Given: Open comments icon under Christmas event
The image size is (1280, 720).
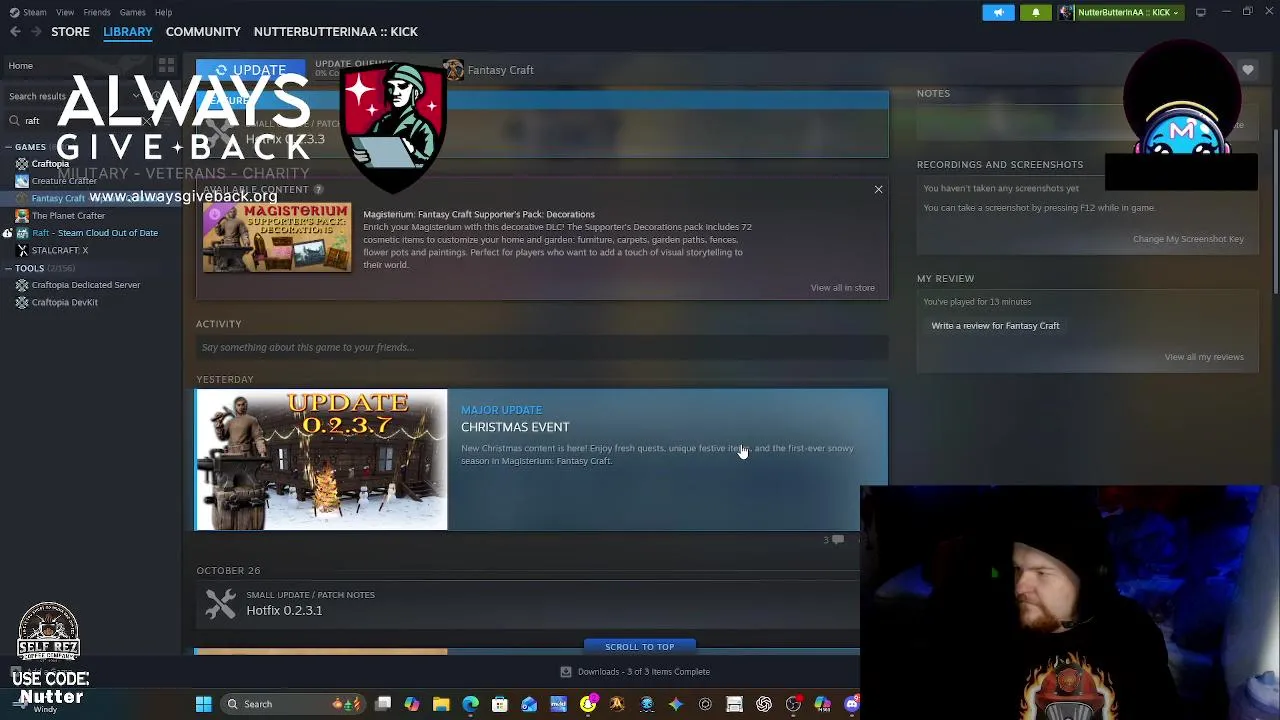Looking at the screenshot, I should point(837,540).
